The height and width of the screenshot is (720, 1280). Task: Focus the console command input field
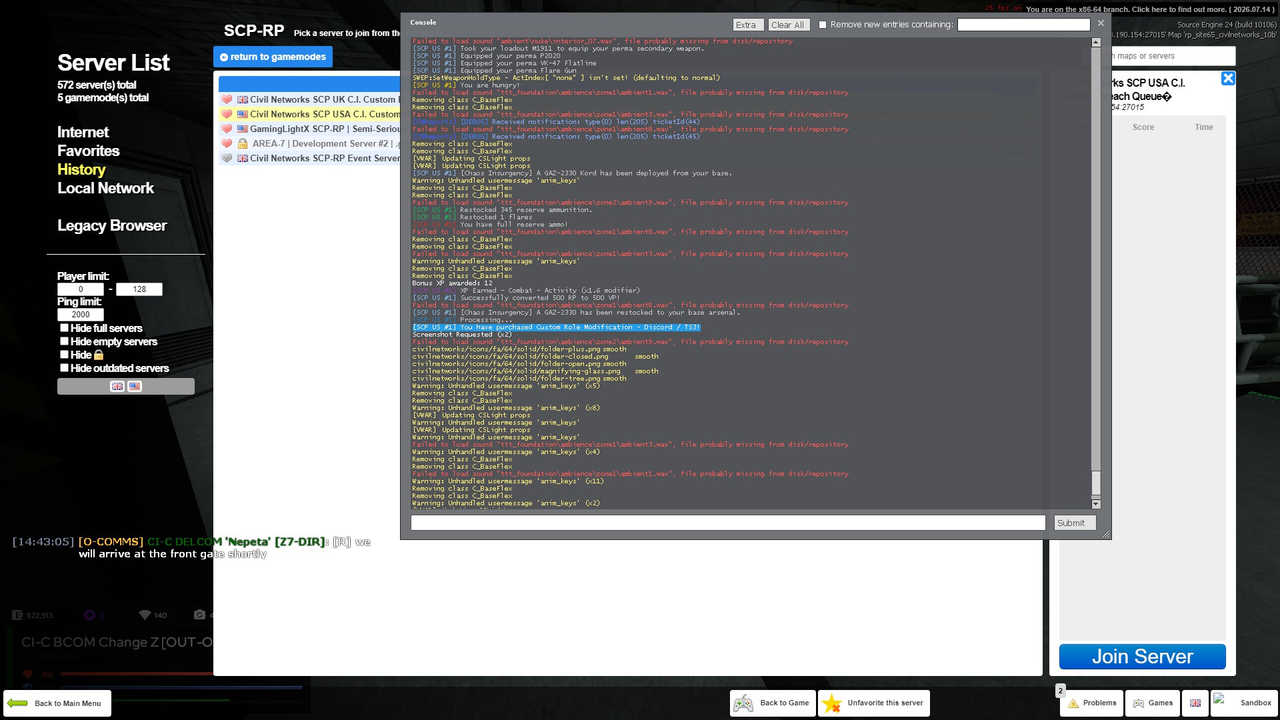728,523
